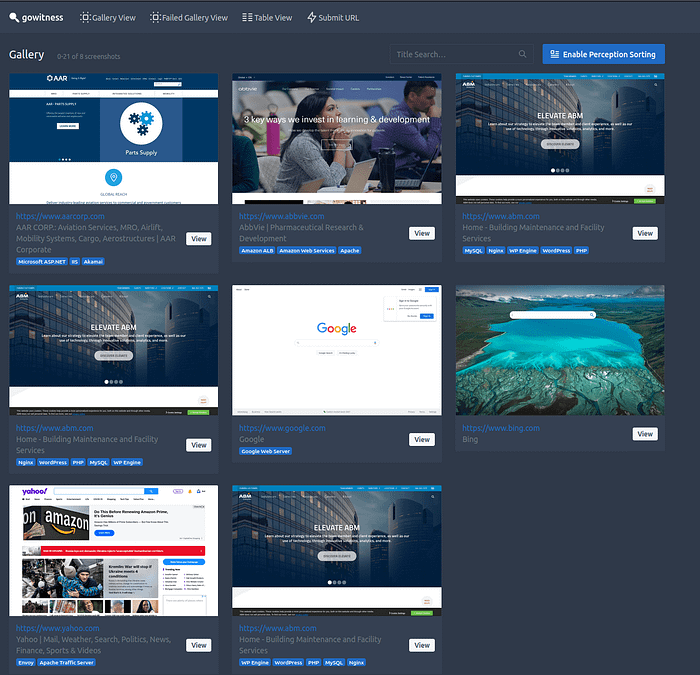View details for the Google entry
The height and width of the screenshot is (675, 700).
(422, 439)
